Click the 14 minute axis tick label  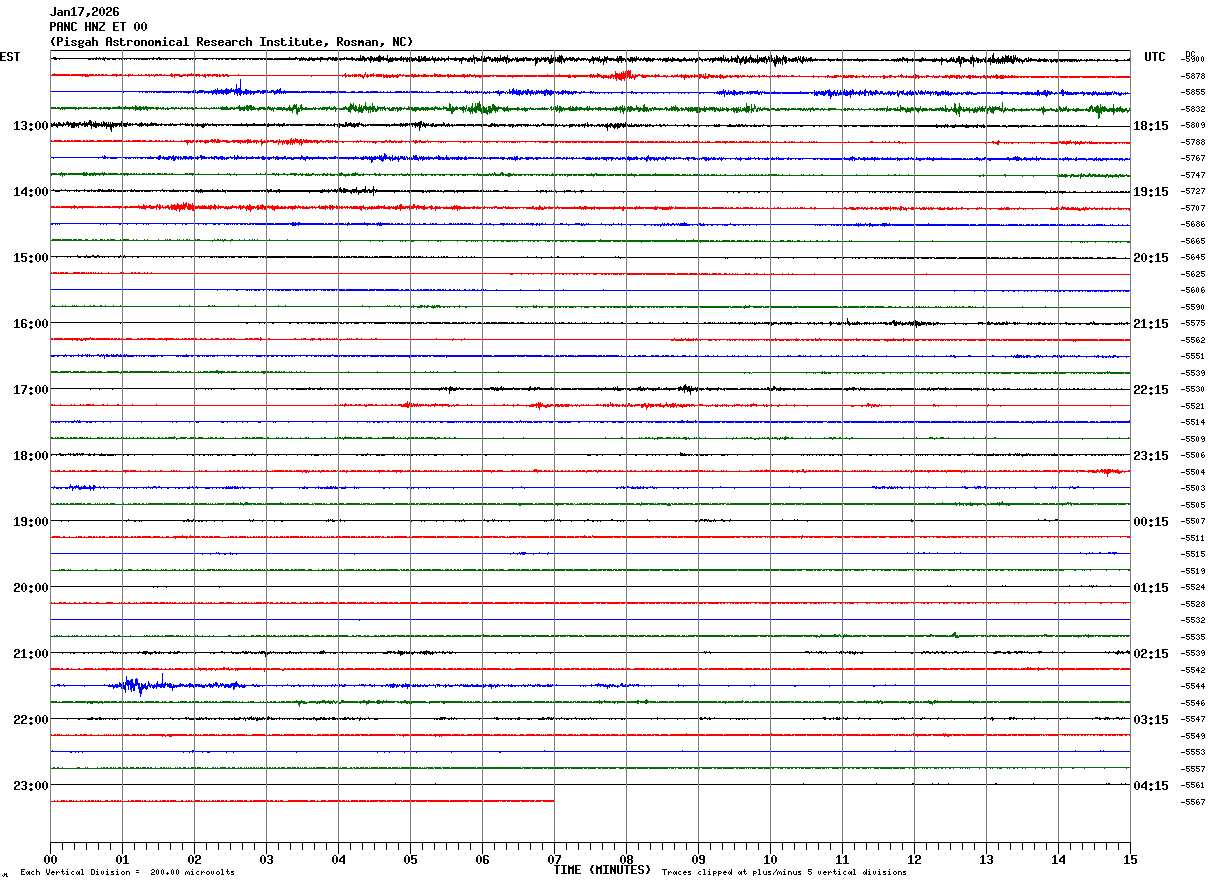1058,860
